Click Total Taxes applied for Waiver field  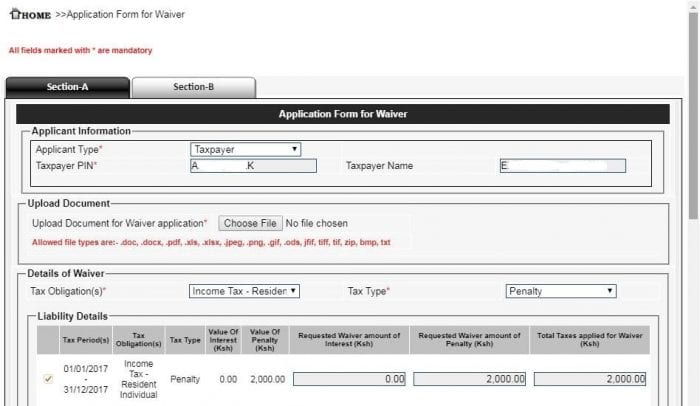click(589, 379)
